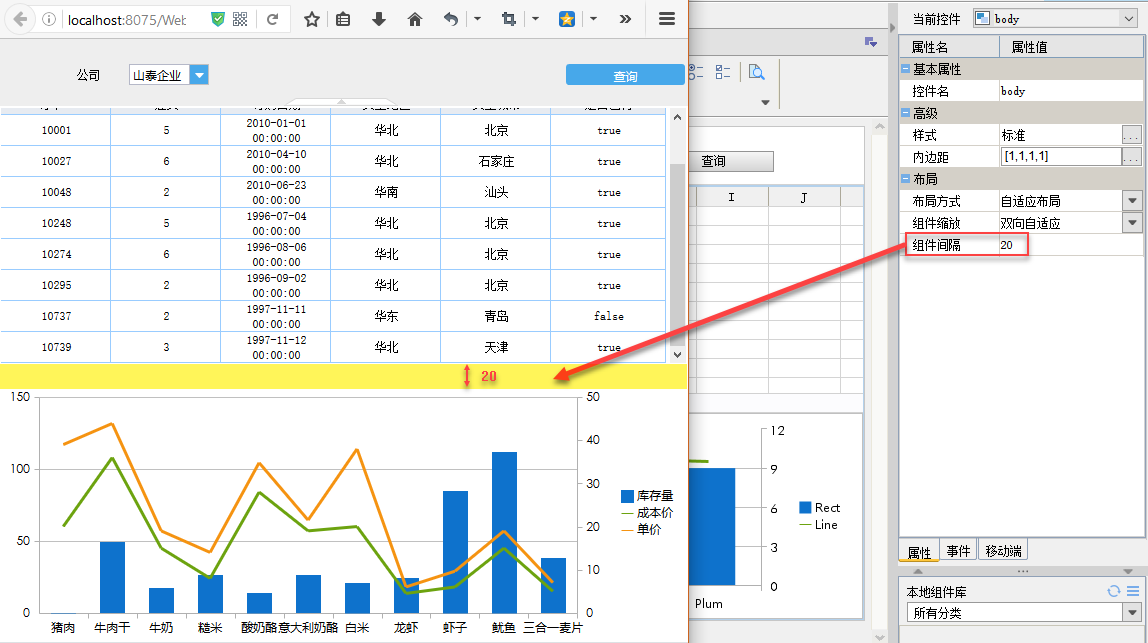1148x643 pixels.
Task: Click the tree-list view icon in designer toolbar
Action: [696, 72]
